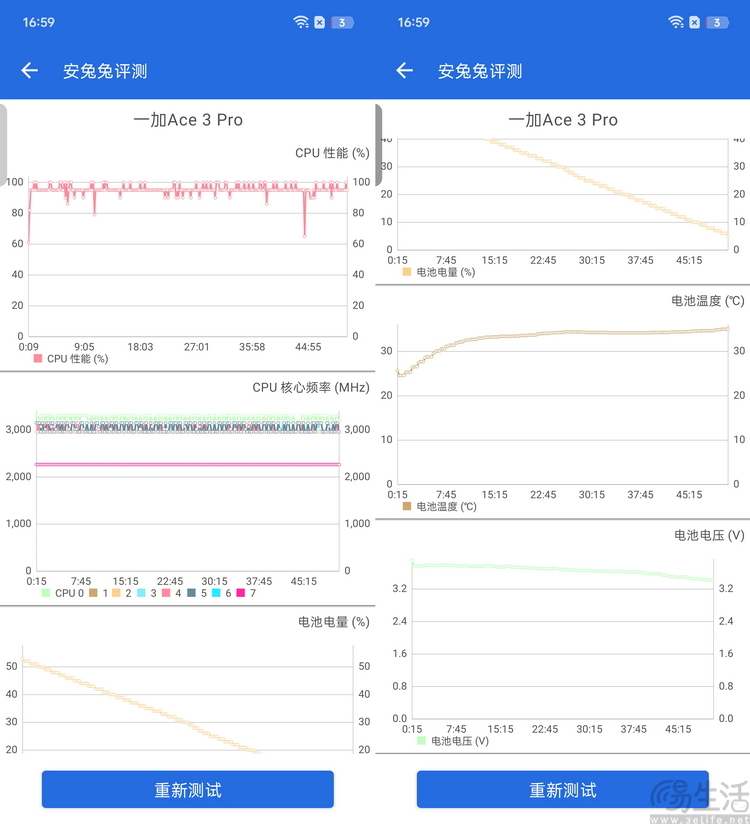Tap the X SIM icon in the right status bar
Screen dimensions: 750x825
click(695, 22)
